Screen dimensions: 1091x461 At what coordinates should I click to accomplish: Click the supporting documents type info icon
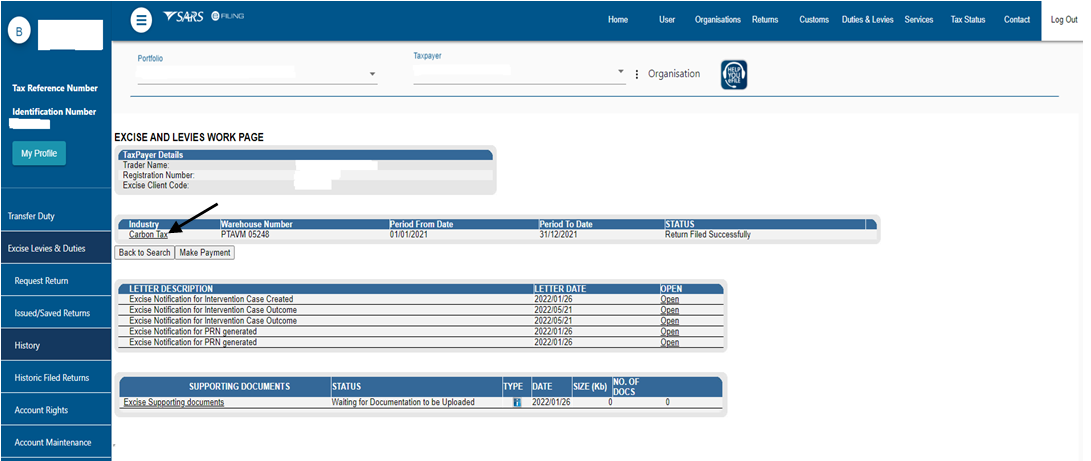[x=517, y=403]
